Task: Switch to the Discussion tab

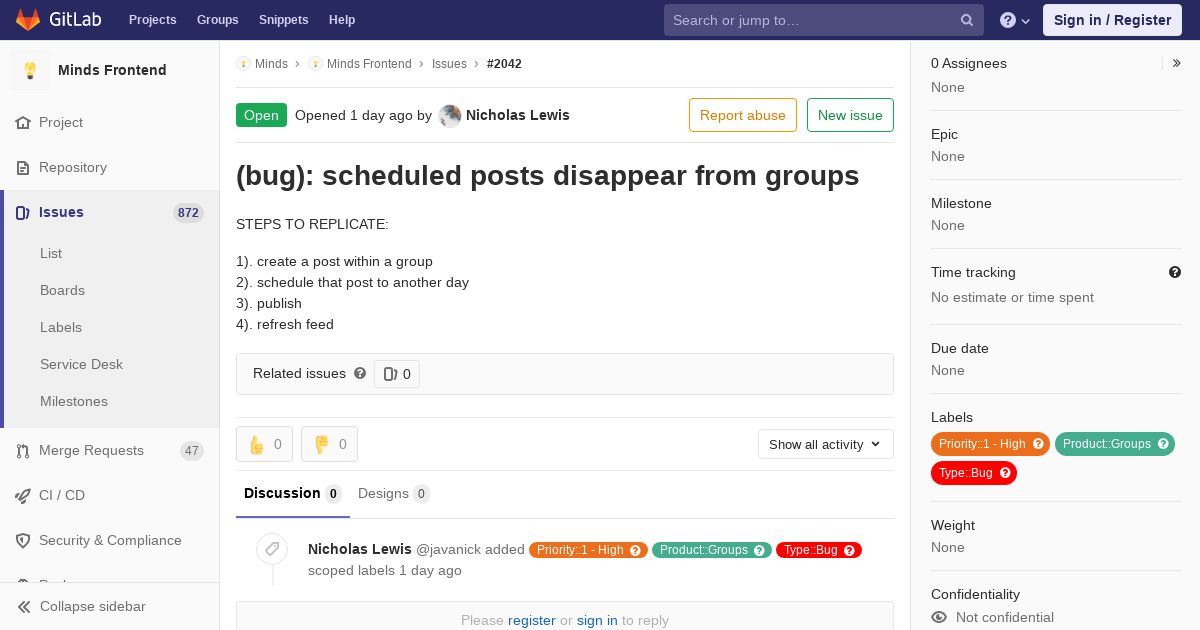Action: [293, 494]
